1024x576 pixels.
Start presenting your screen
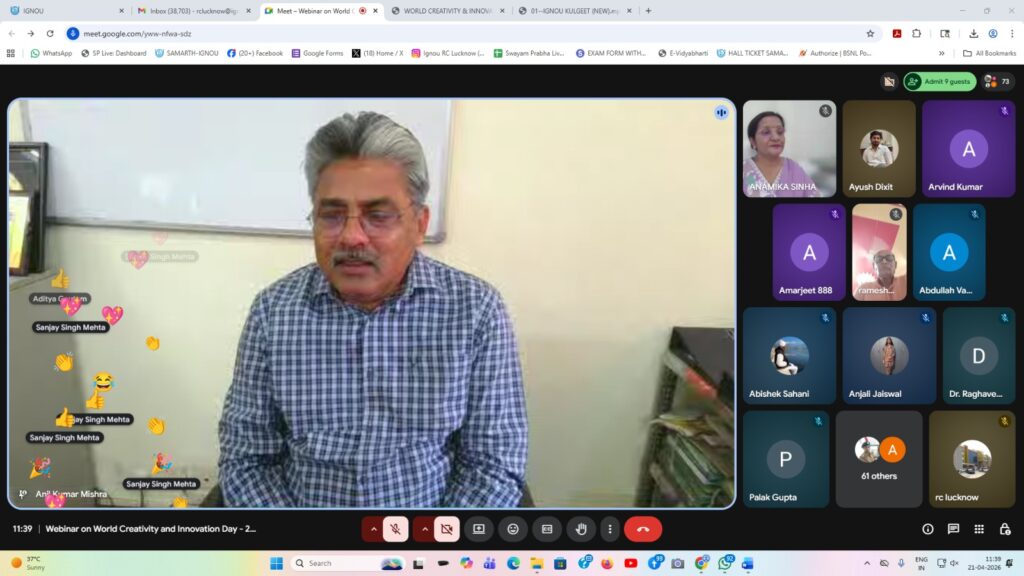479,529
